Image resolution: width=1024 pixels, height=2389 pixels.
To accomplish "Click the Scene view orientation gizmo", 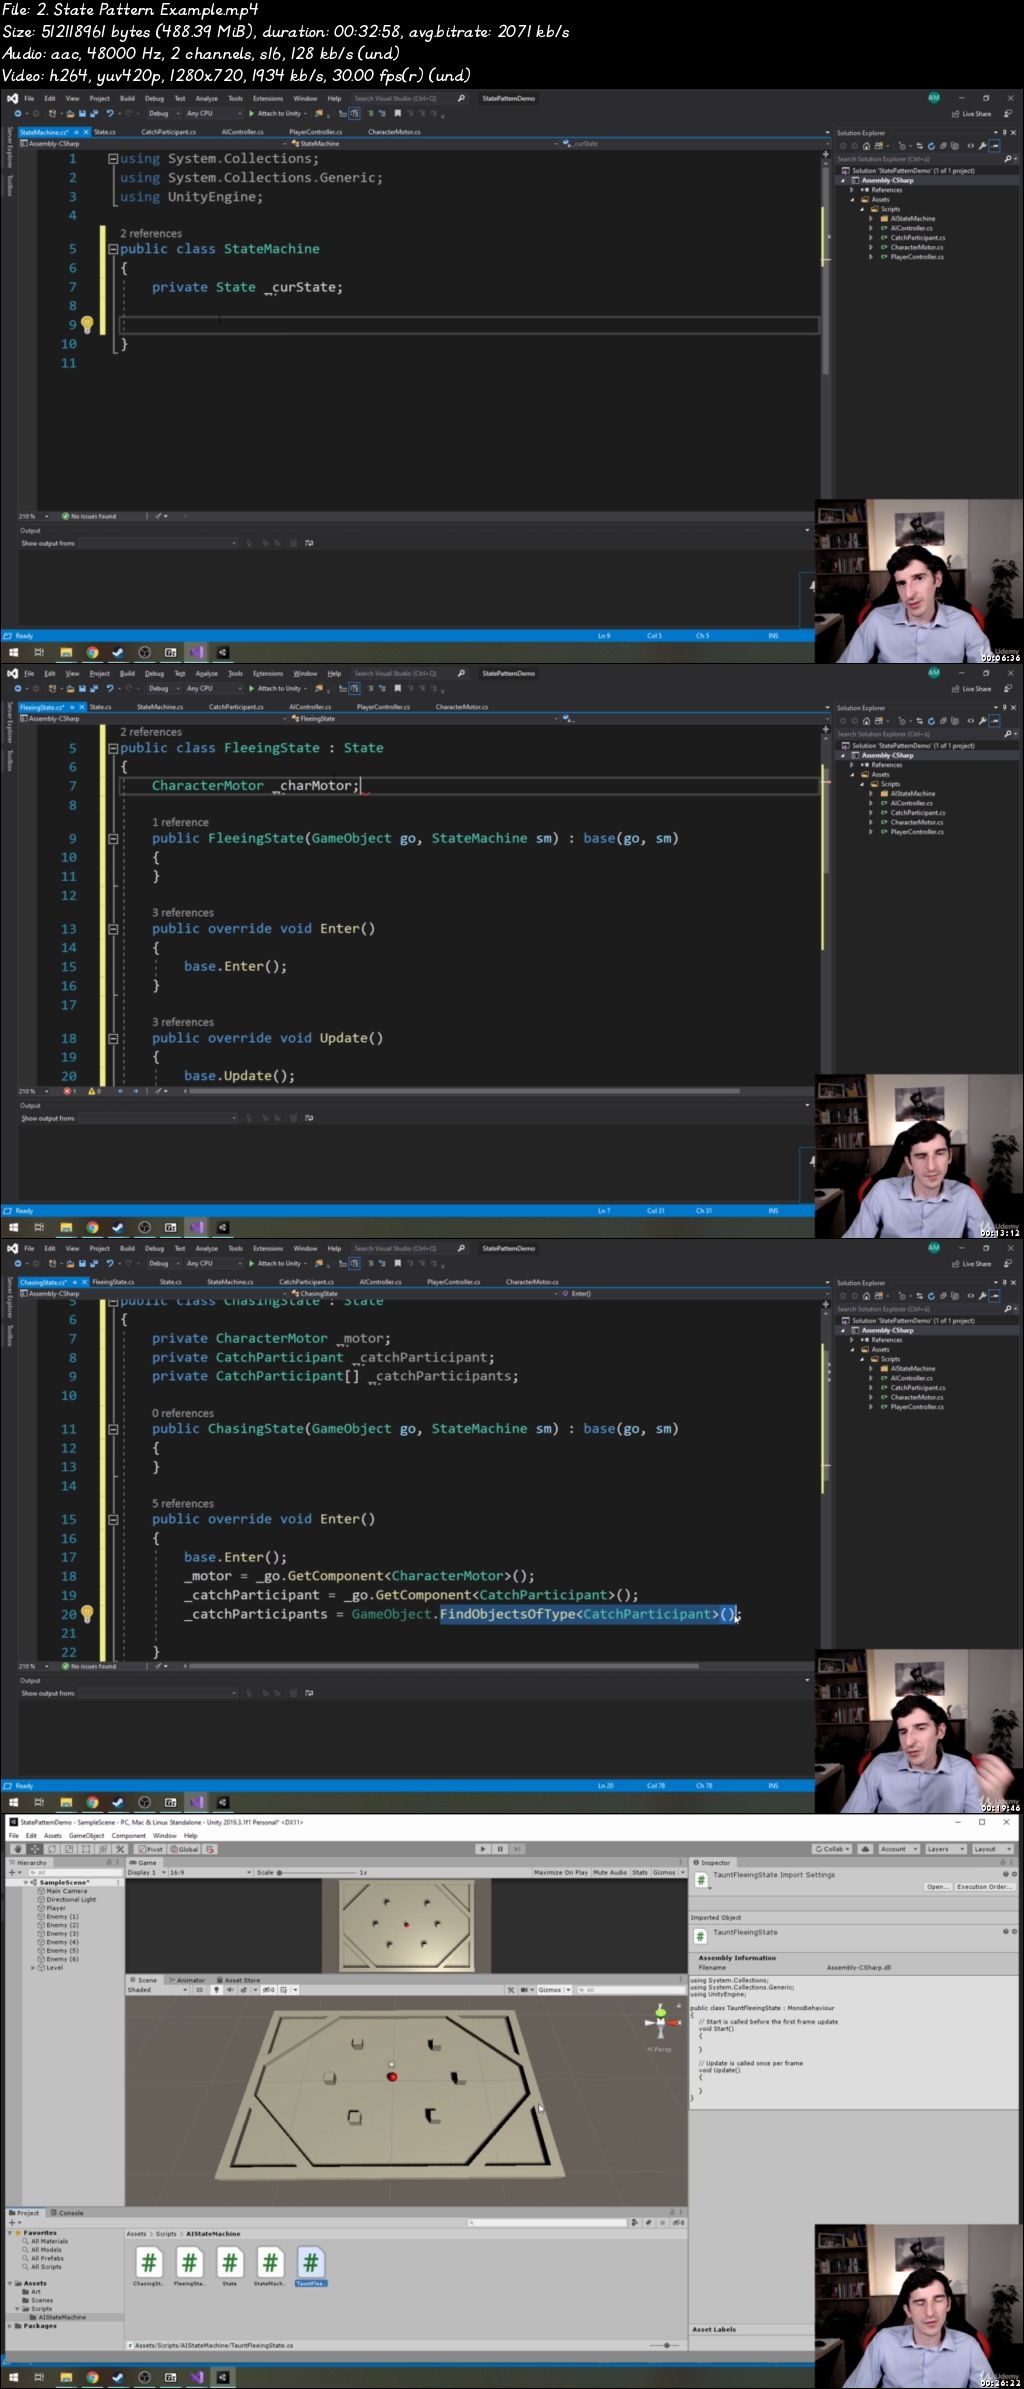I will pyautogui.click(x=660, y=2022).
